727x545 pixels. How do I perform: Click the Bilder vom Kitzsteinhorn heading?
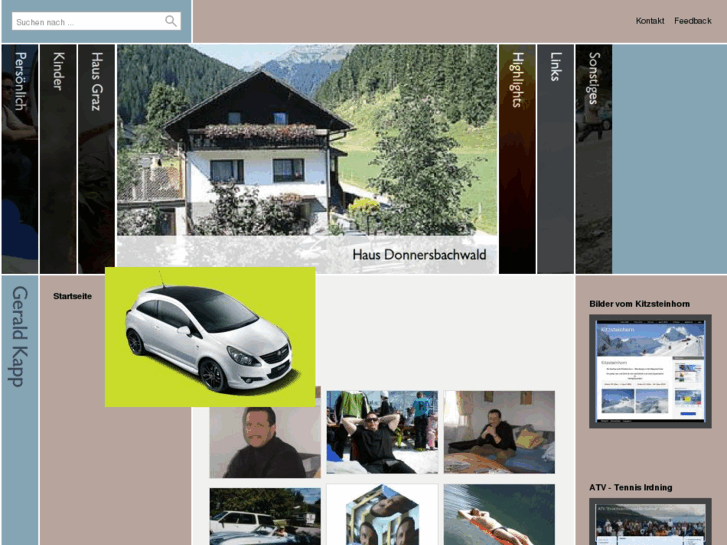[639, 304]
